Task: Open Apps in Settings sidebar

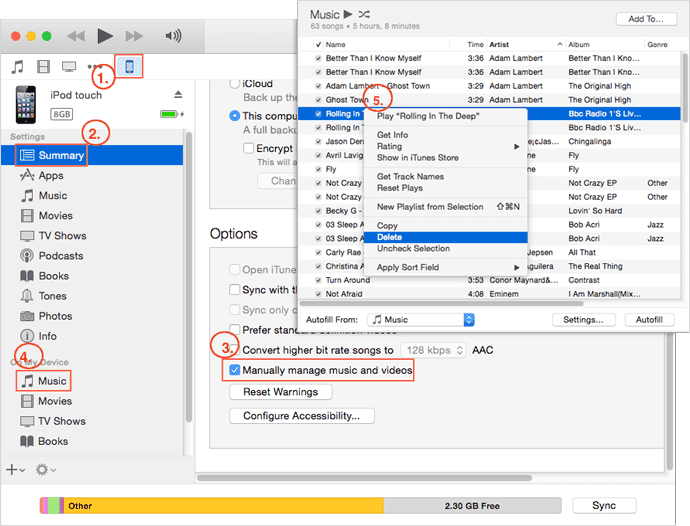Action: 42,175
